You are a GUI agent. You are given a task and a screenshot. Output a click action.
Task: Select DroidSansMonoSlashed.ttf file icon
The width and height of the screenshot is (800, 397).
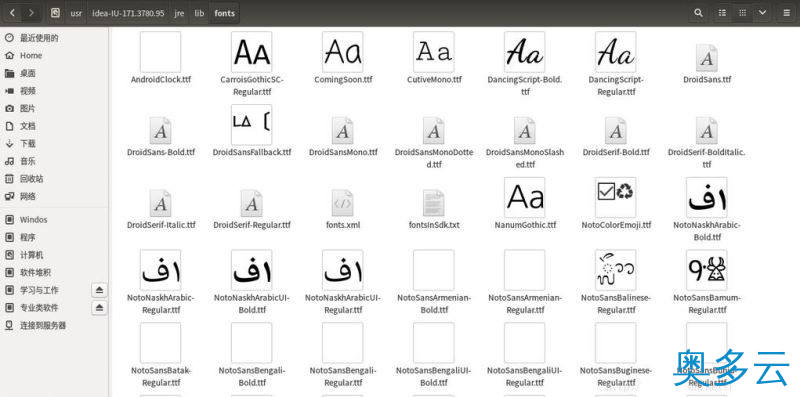click(x=524, y=131)
